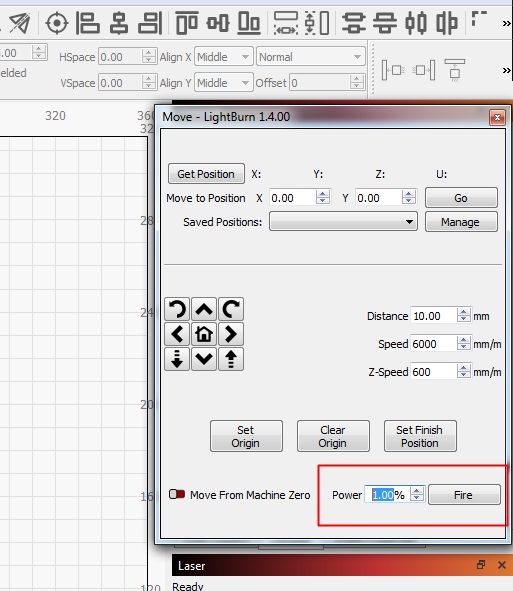513x591 pixels.
Task: Click the HSpace stepper arrows
Action: tap(149, 57)
